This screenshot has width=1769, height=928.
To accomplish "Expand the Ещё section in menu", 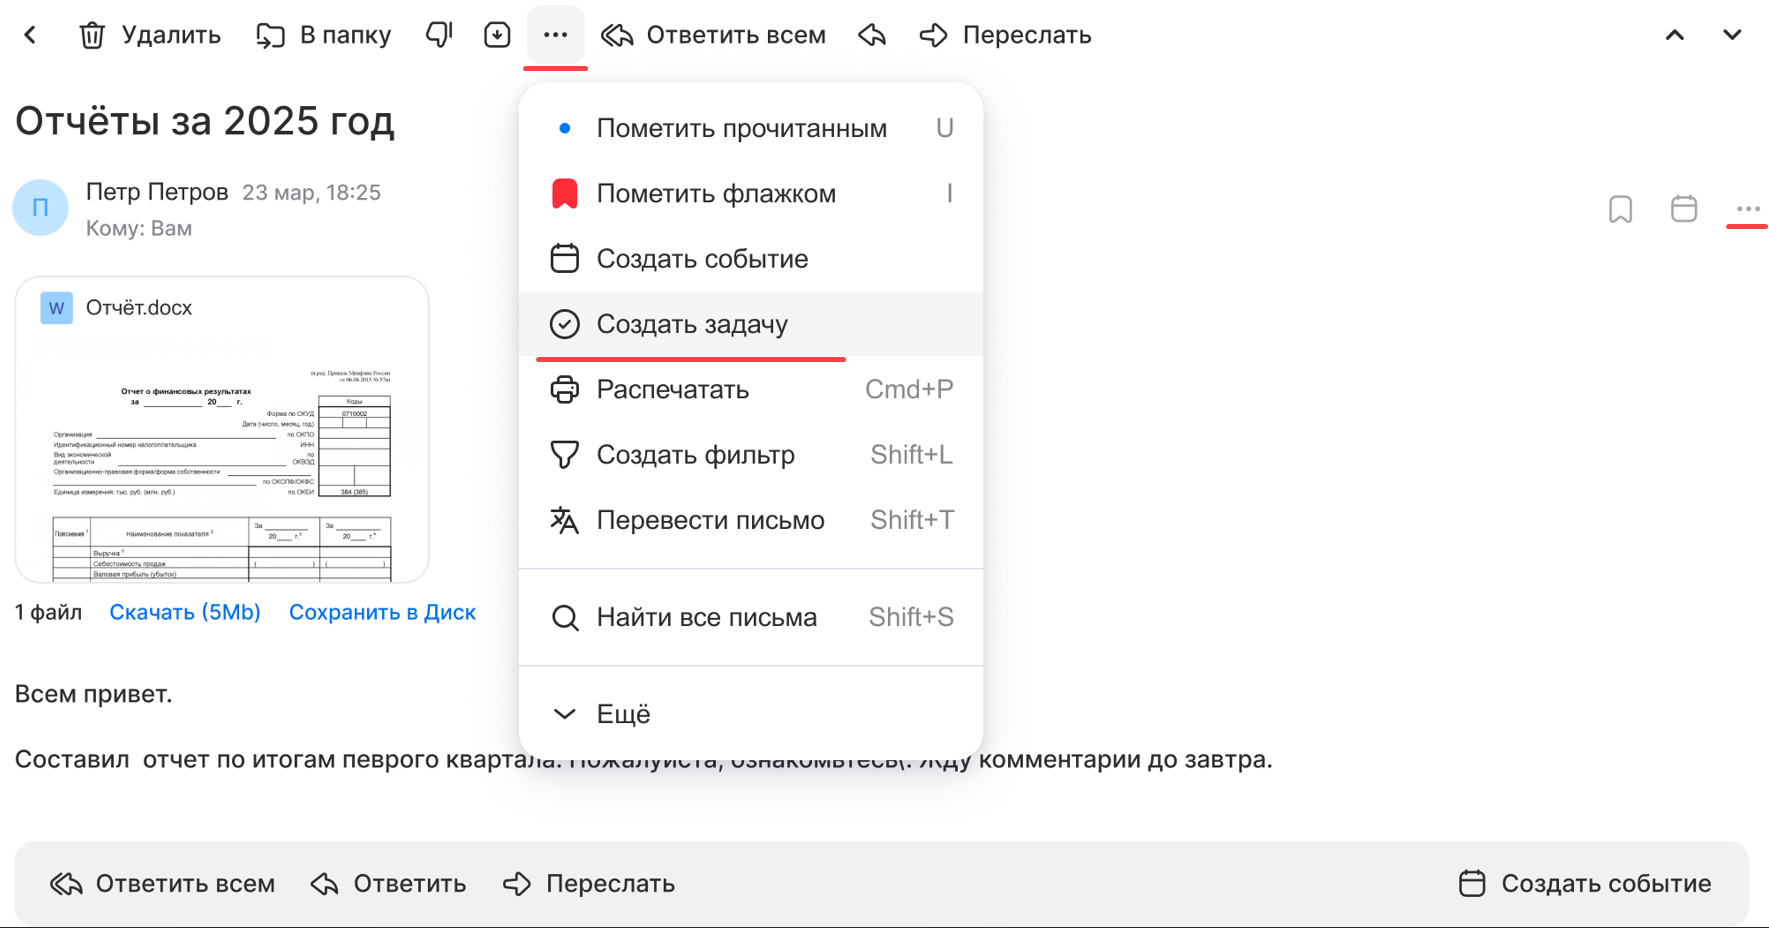I will point(622,714).
